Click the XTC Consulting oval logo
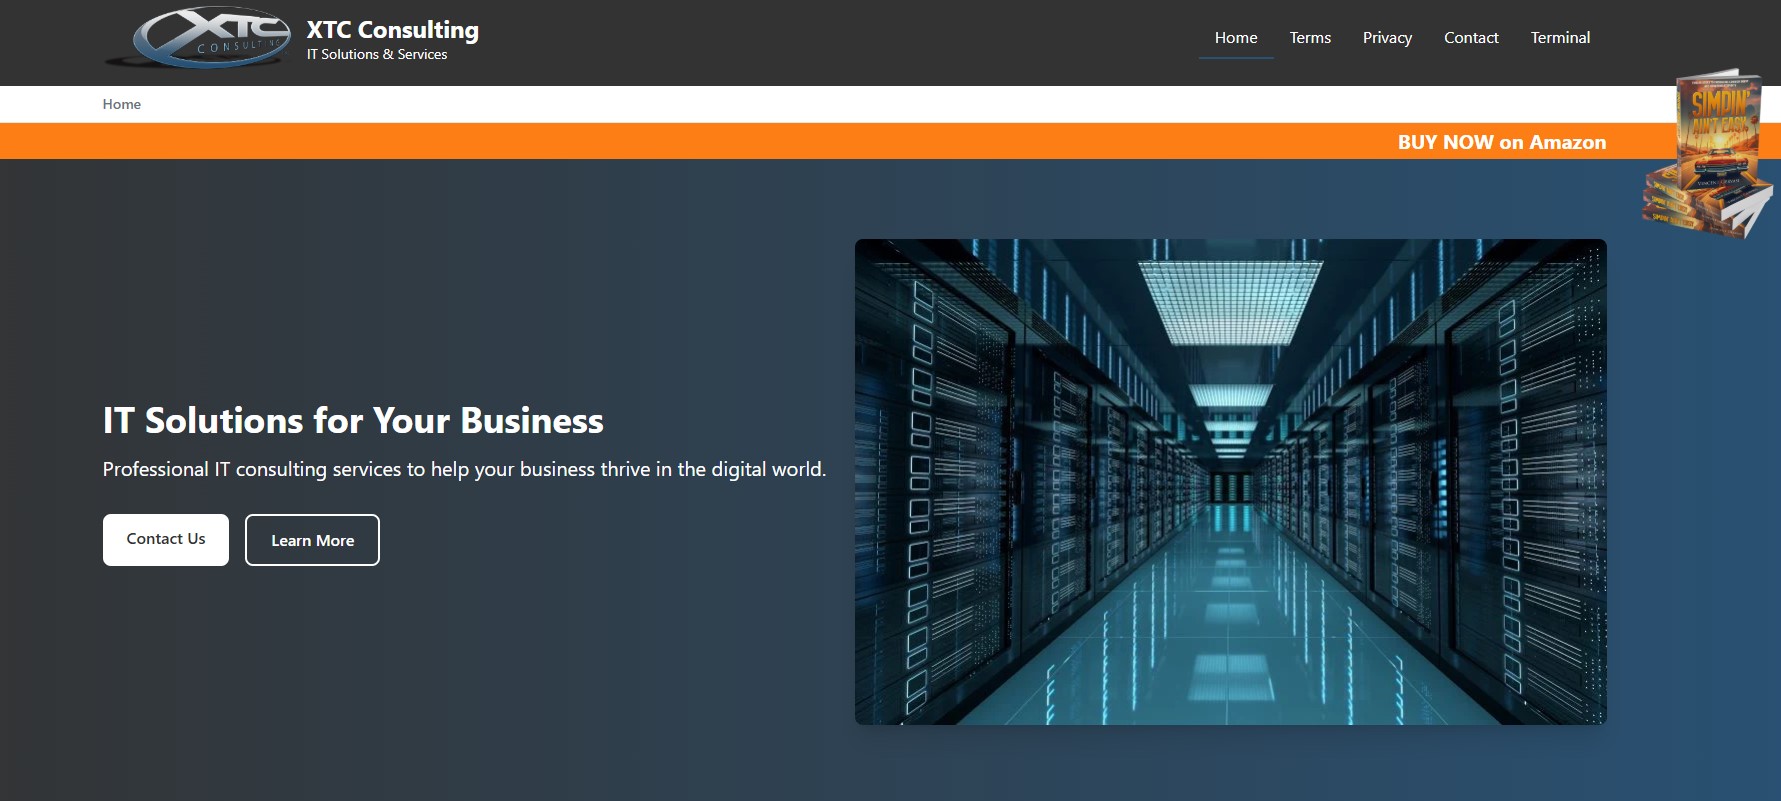The width and height of the screenshot is (1781, 801). click(211, 38)
